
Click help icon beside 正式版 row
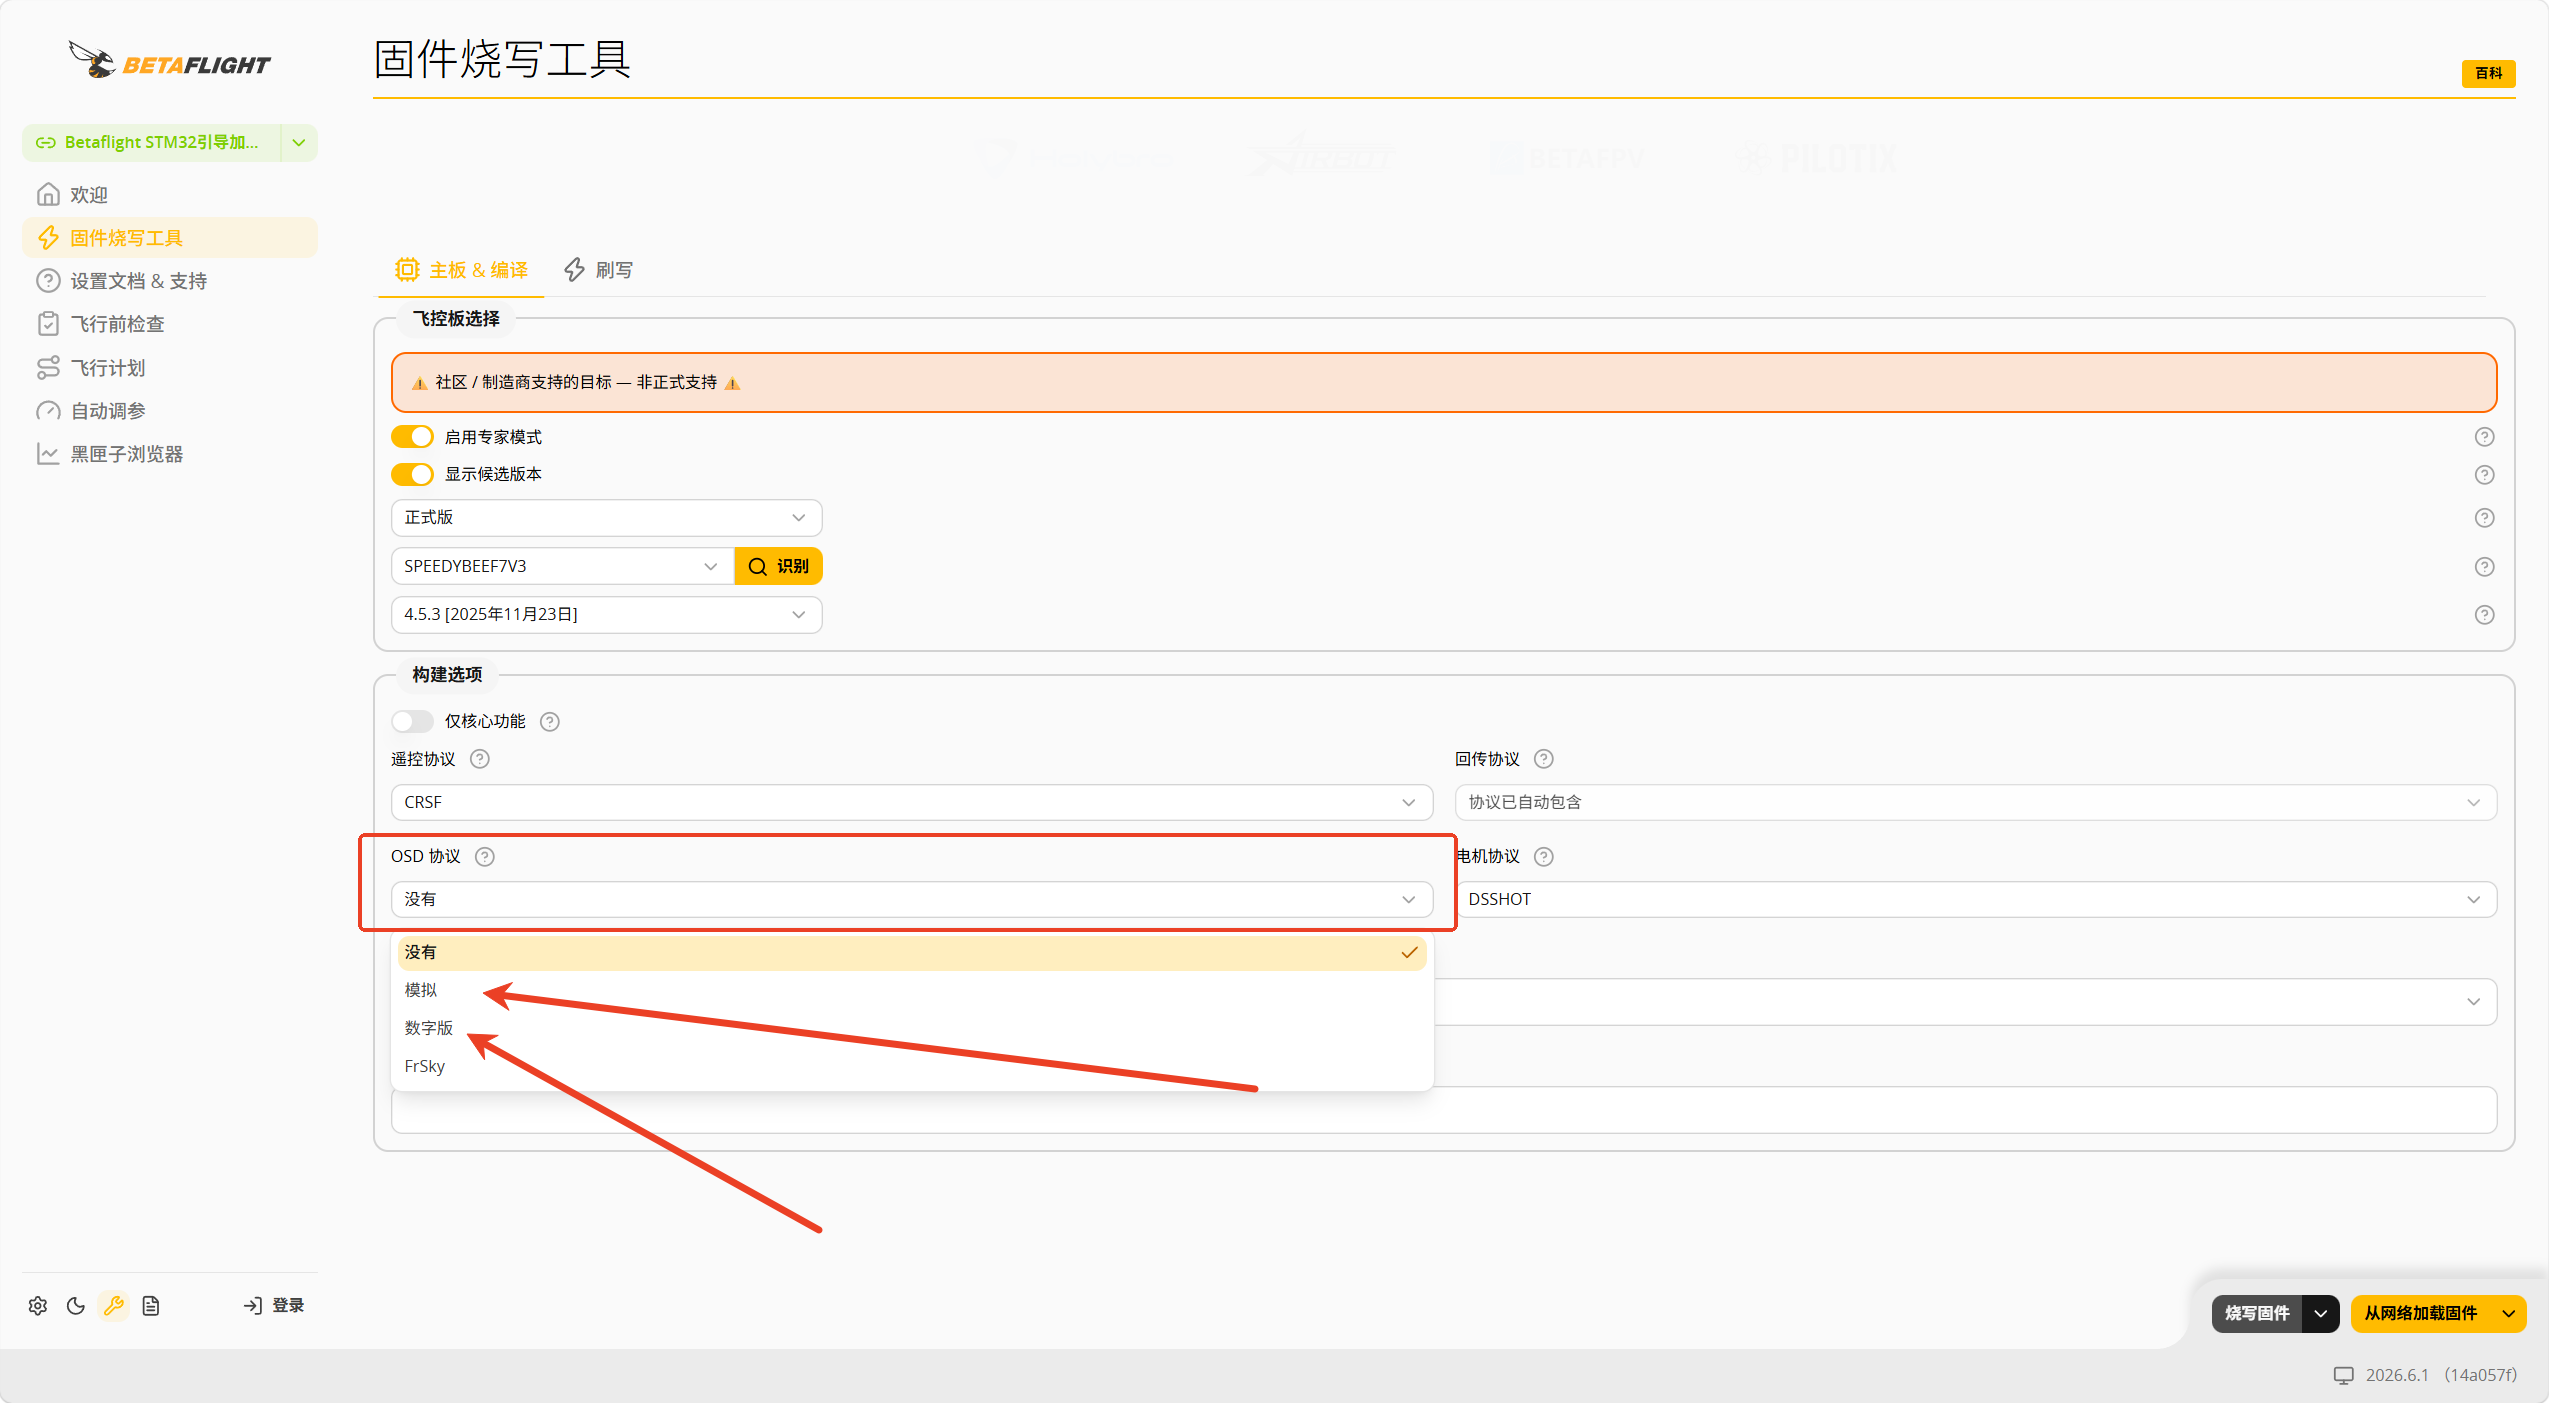coord(2484,518)
